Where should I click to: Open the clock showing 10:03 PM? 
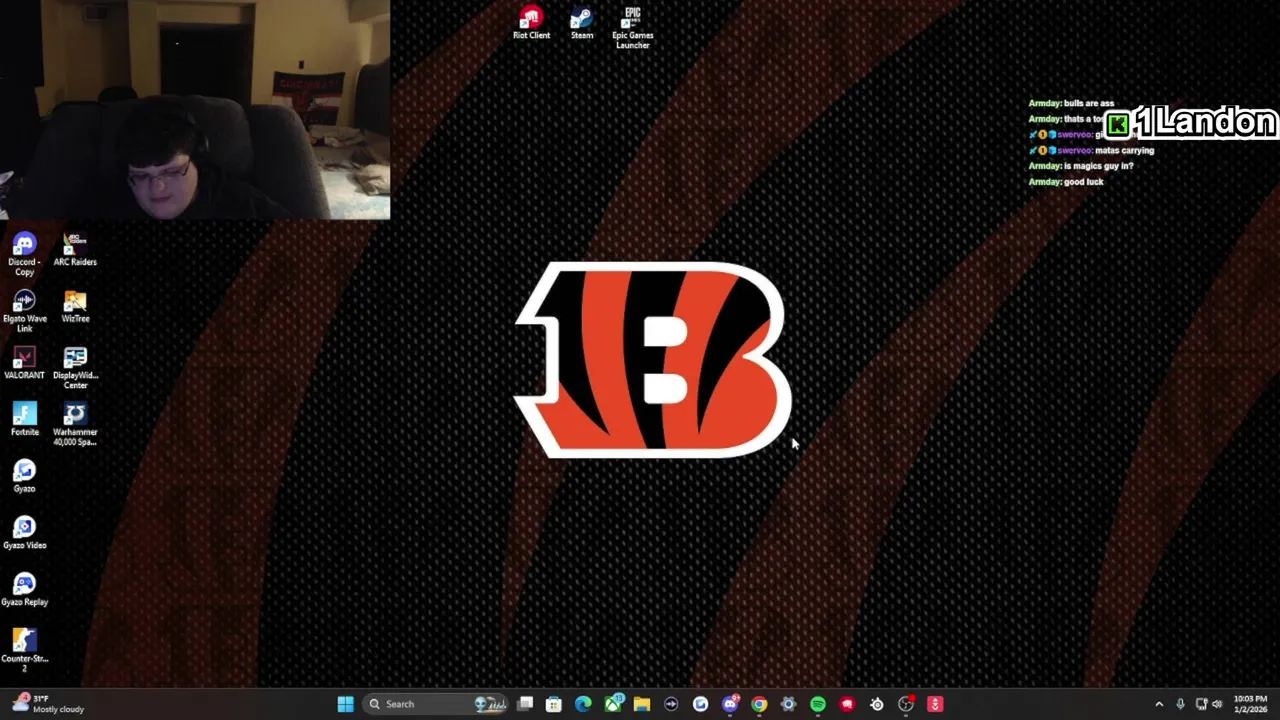click(x=1250, y=704)
